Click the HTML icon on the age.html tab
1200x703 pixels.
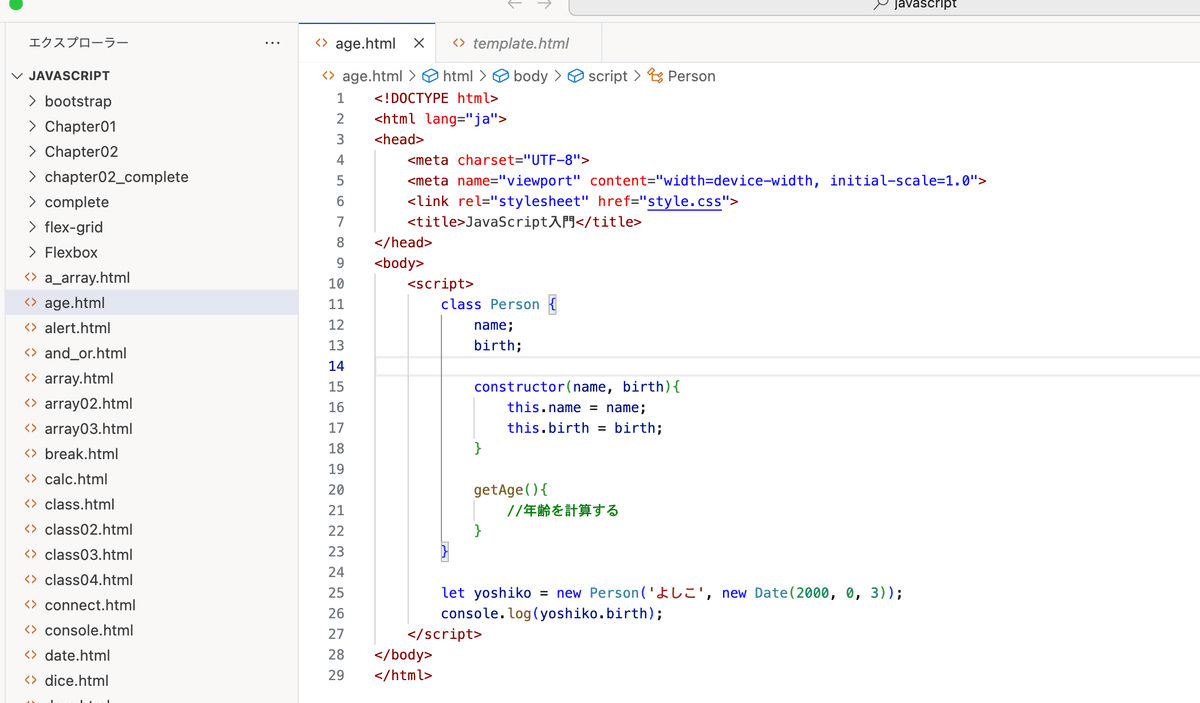tap(320, 42)
